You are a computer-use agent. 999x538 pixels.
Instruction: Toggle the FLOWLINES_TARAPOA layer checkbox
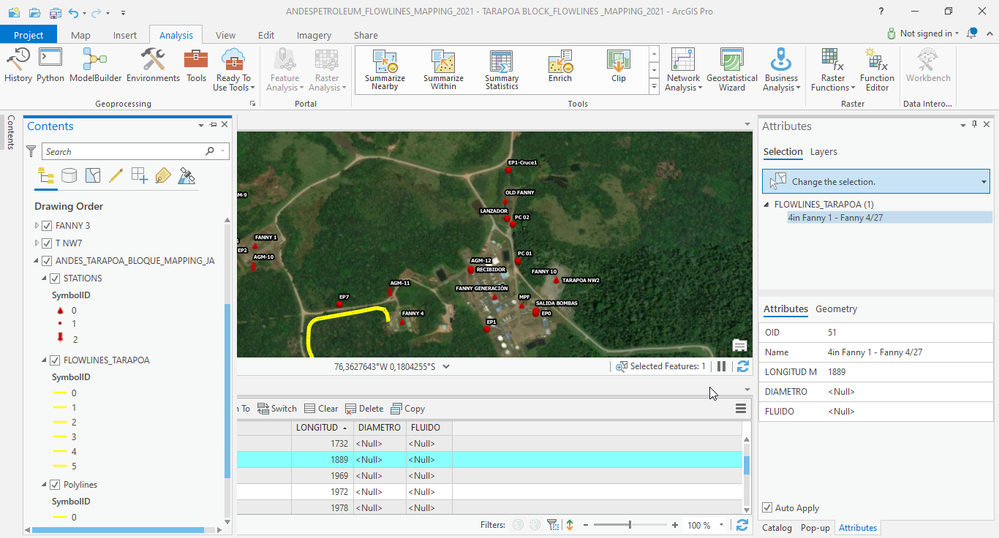pos(55,360)
